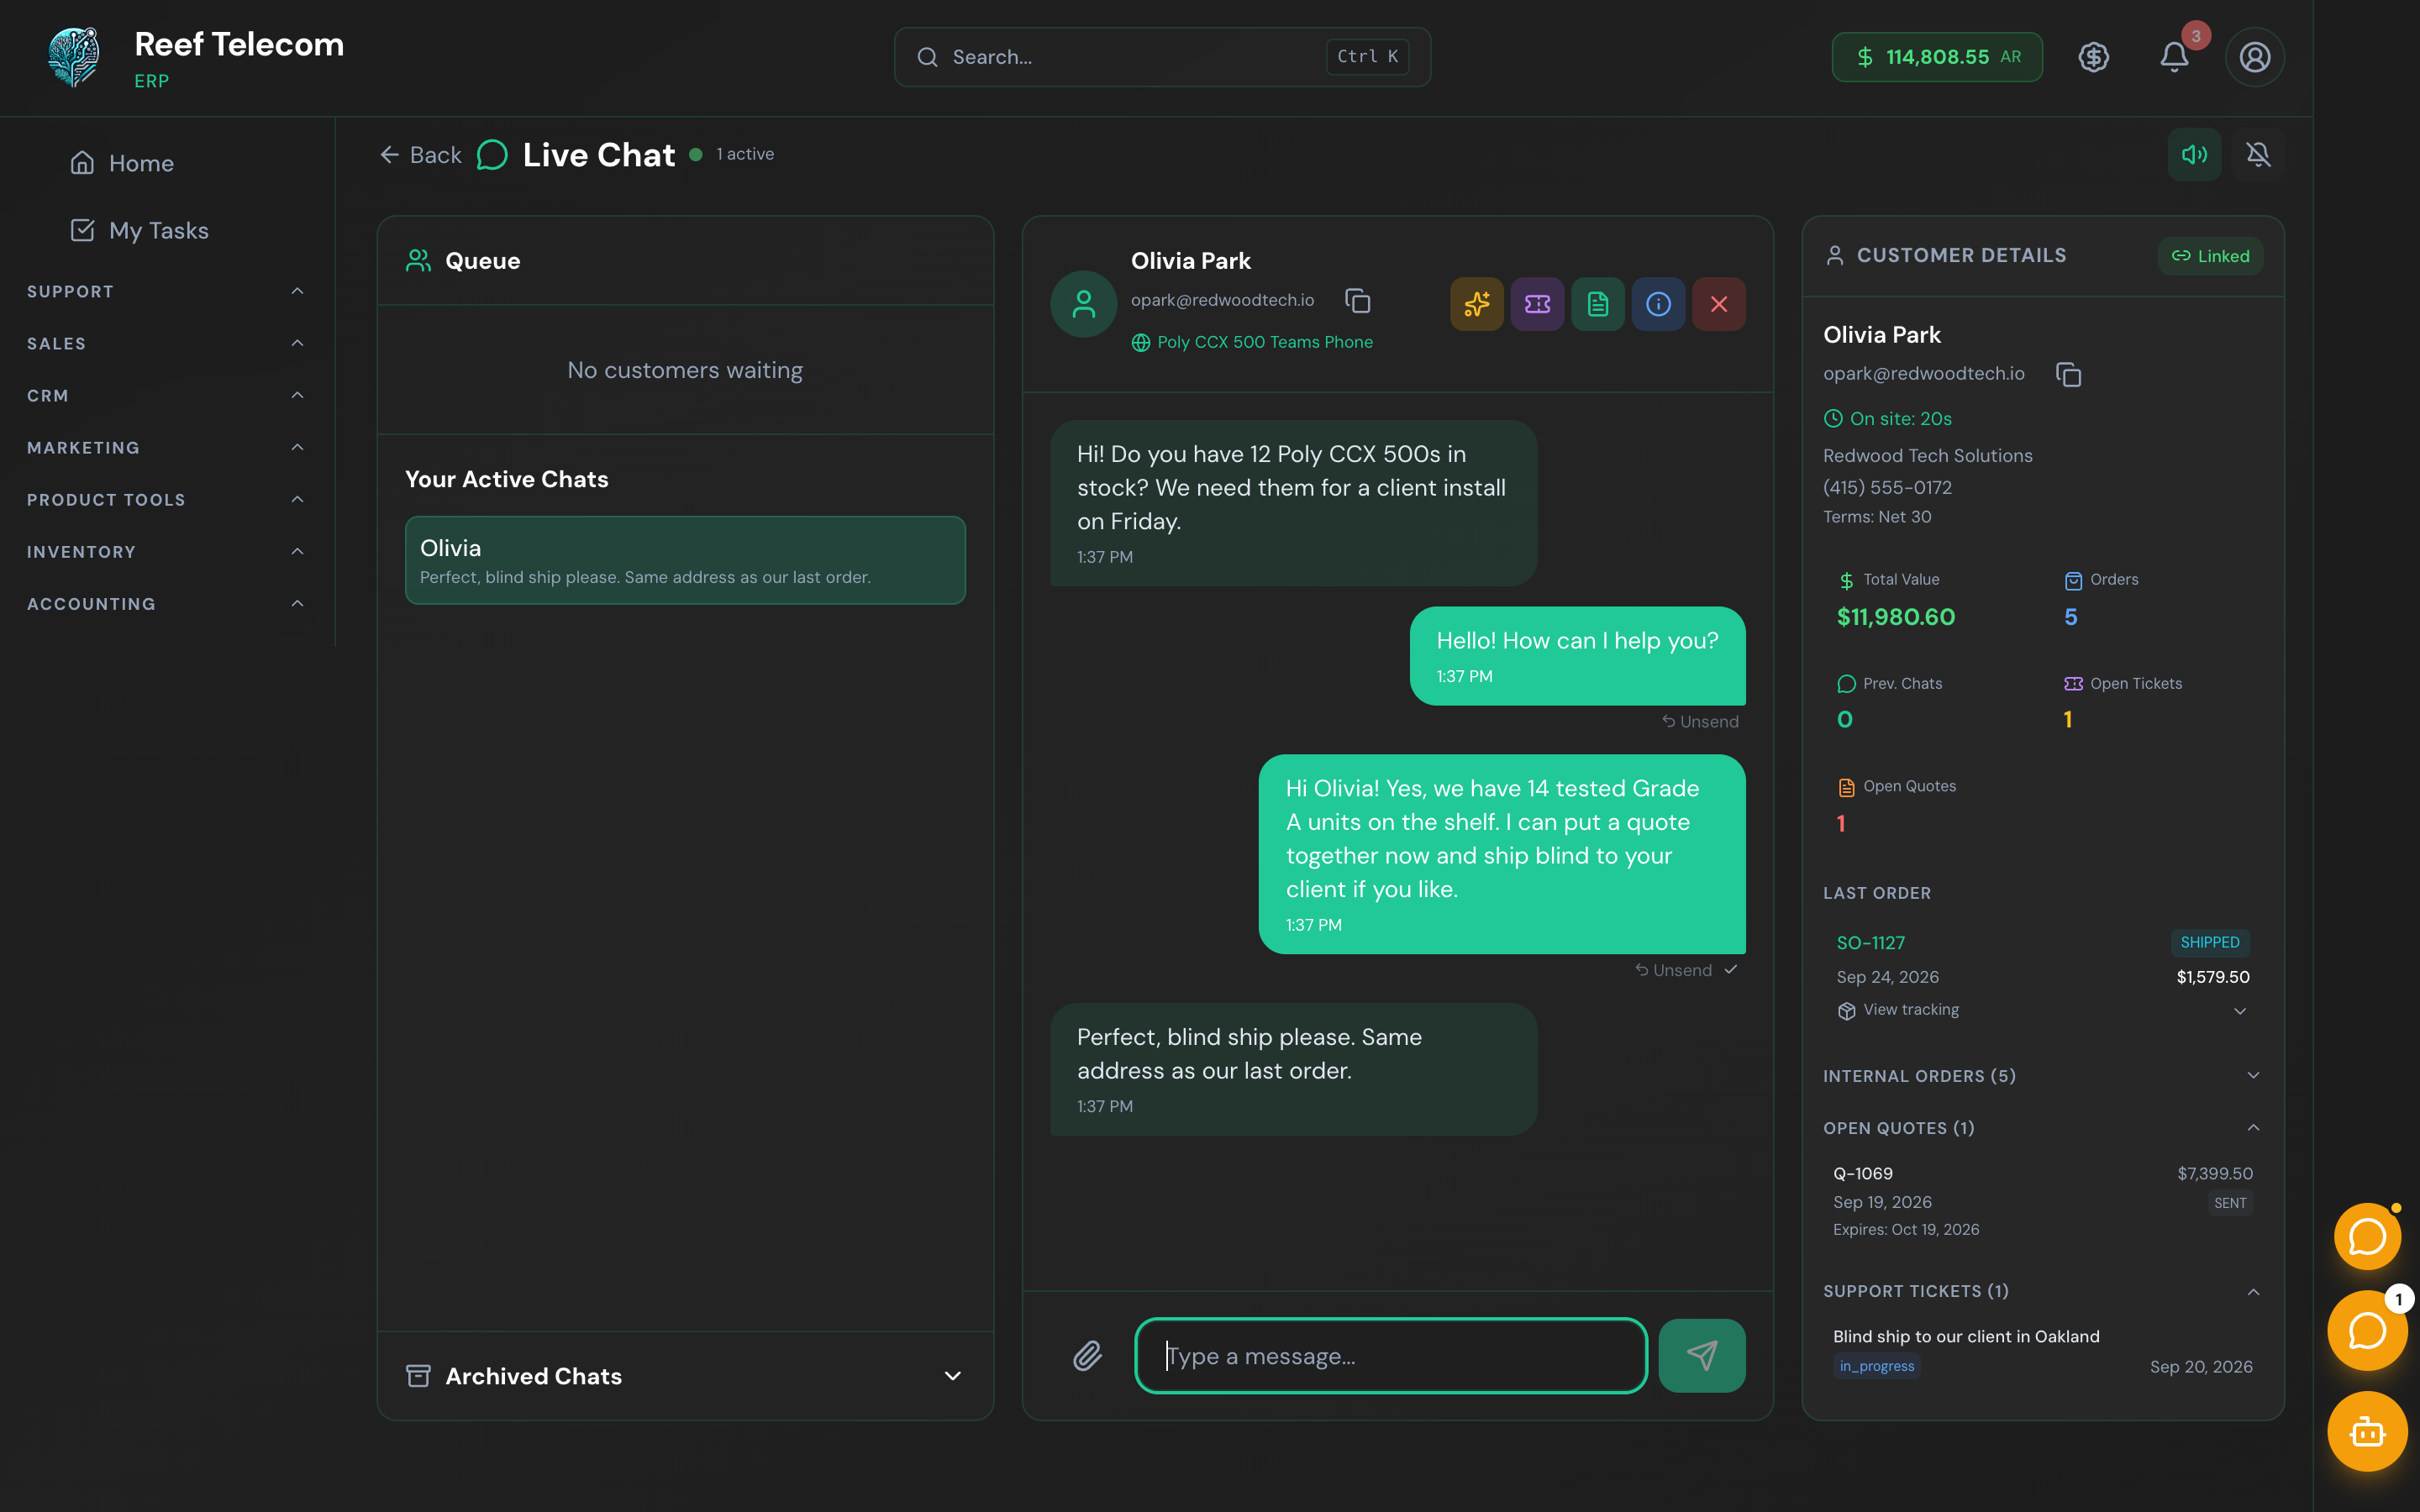Expand Archived Chats chevron

952,1376
